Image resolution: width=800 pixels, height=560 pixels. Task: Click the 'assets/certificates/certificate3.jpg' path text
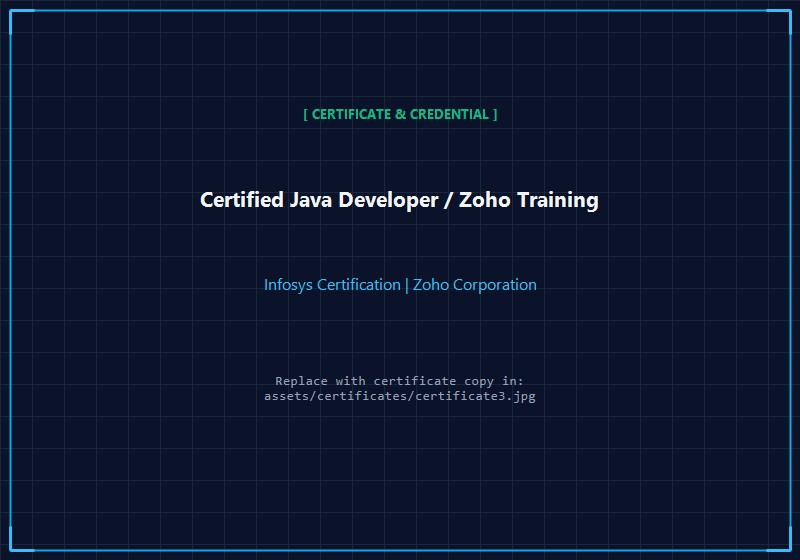click(x=399, y=396)
